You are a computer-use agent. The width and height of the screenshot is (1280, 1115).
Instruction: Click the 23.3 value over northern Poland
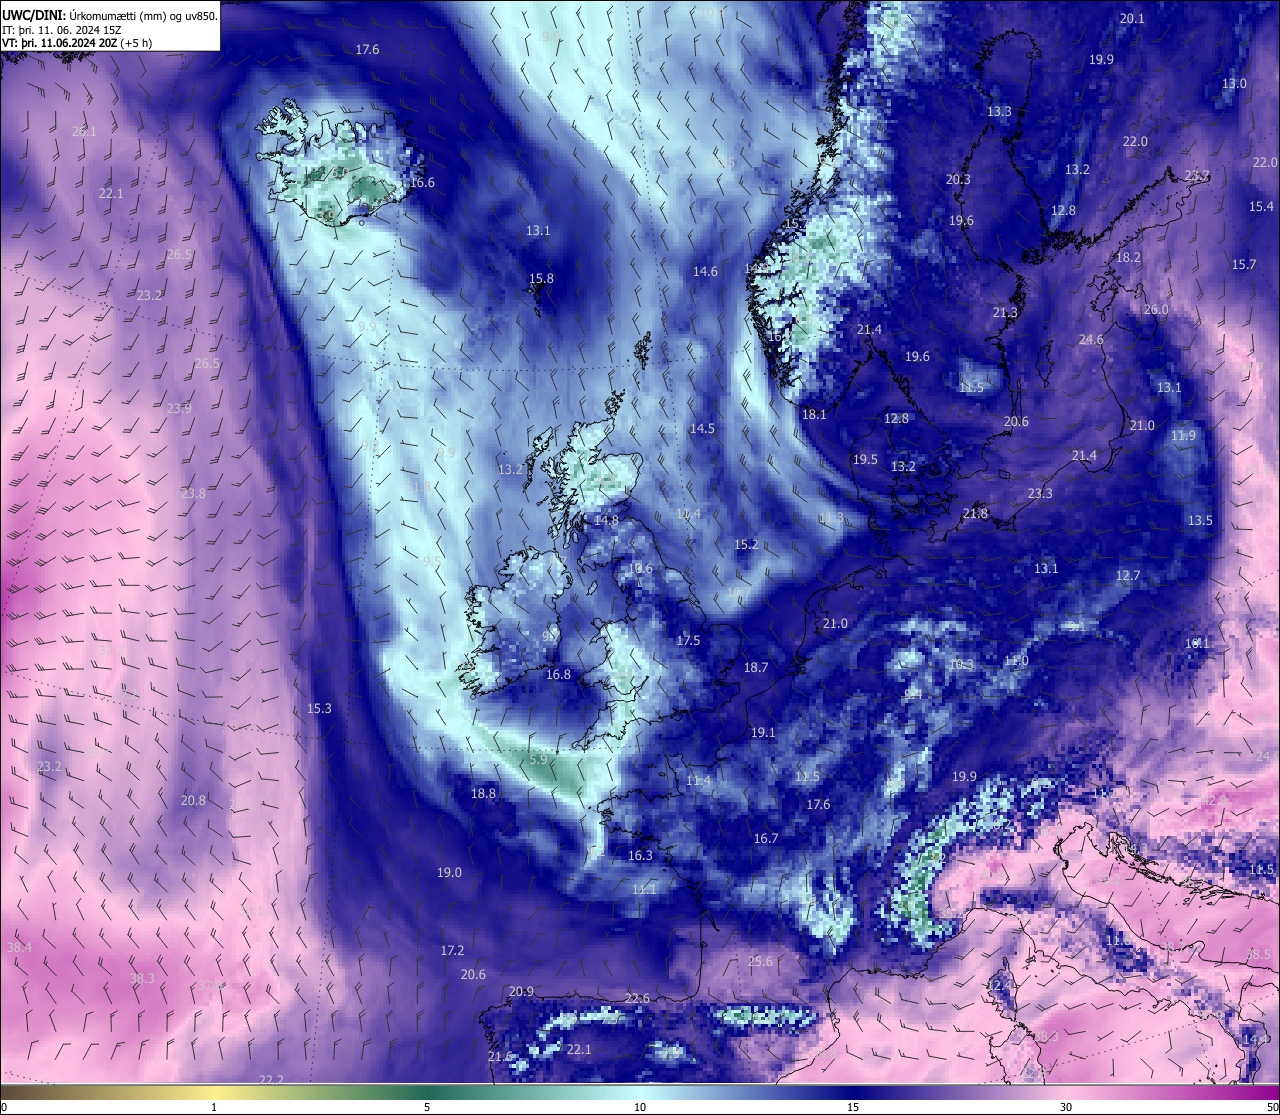point(1040,494)
